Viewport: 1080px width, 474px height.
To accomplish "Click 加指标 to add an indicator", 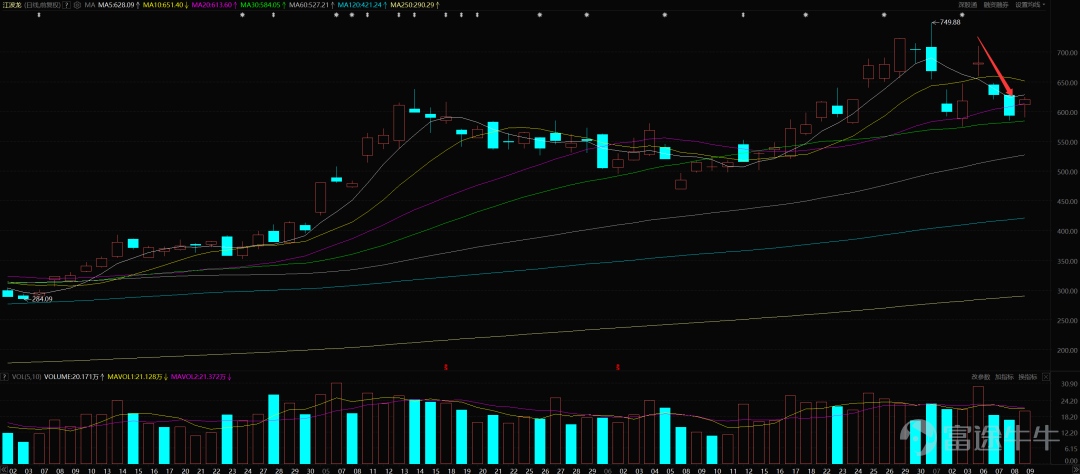I will click(1004, 377).
